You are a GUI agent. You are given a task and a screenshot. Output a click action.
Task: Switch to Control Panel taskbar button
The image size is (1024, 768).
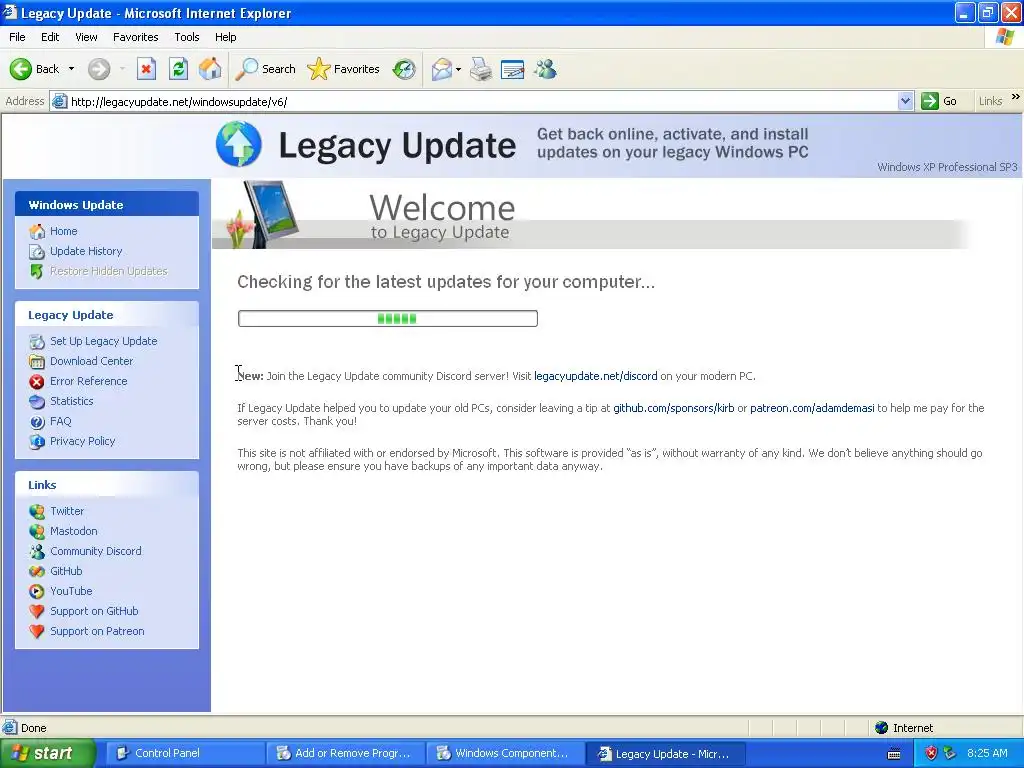(x=184, y=754)
